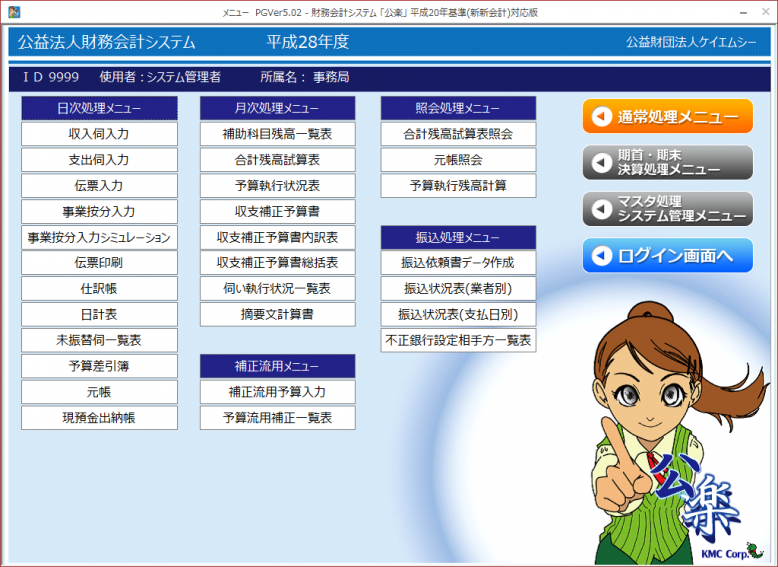
Task: Open 振込依頼書データ作成
Action: 458,263
